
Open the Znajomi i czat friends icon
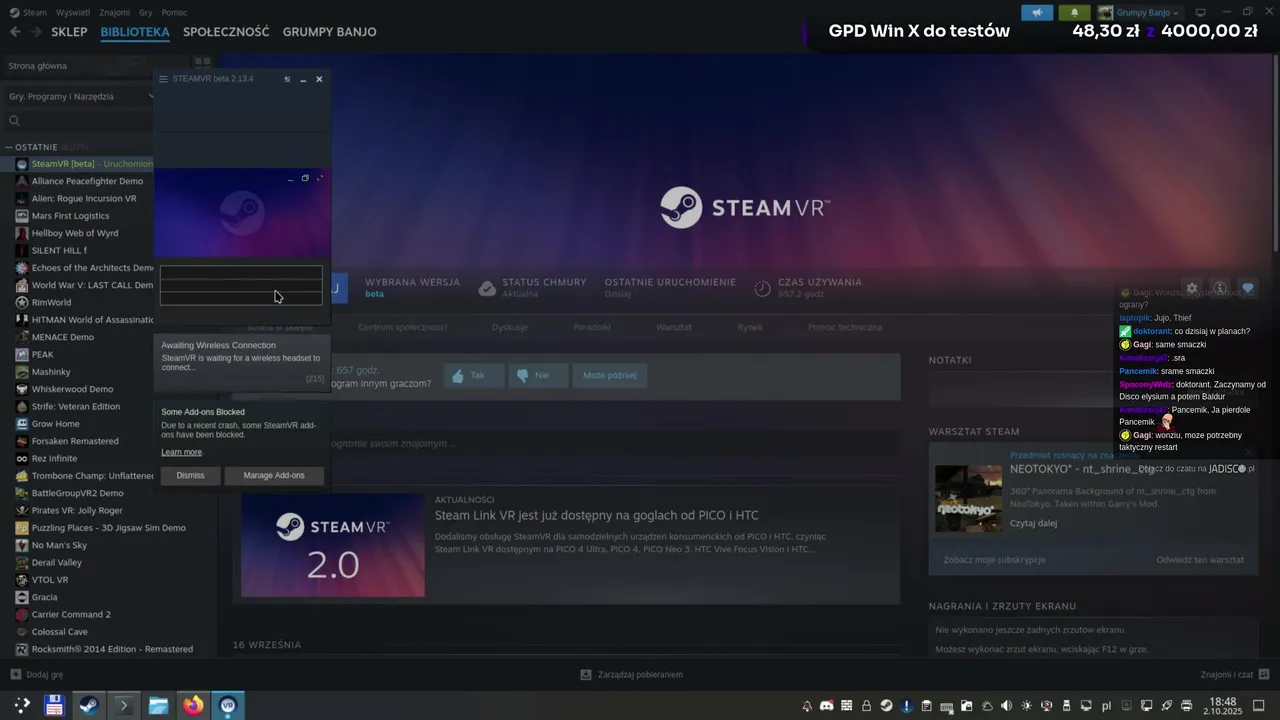click(1264, 675)
